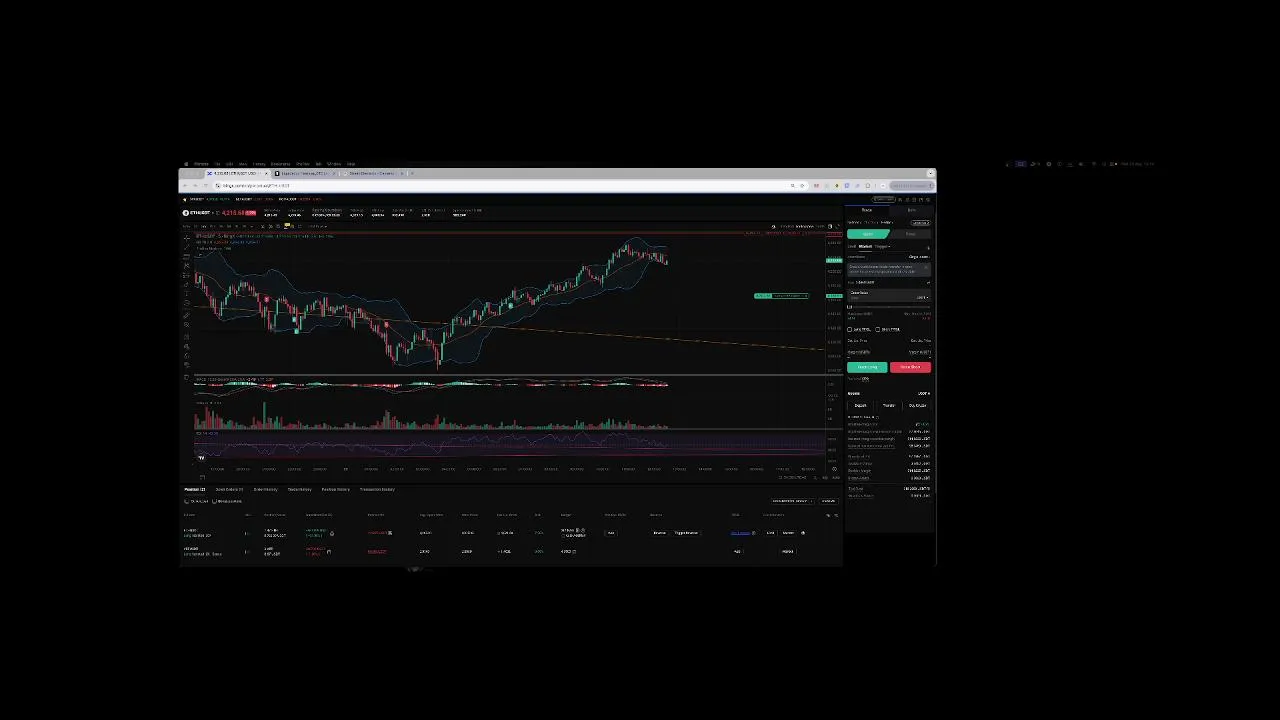Enable the Long TP/SL checkbox

pos(849,329)
